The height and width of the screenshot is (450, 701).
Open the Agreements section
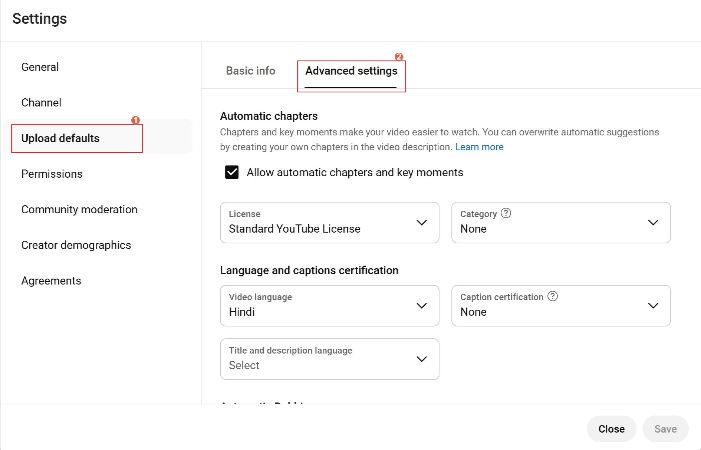(x=51, y=281)
